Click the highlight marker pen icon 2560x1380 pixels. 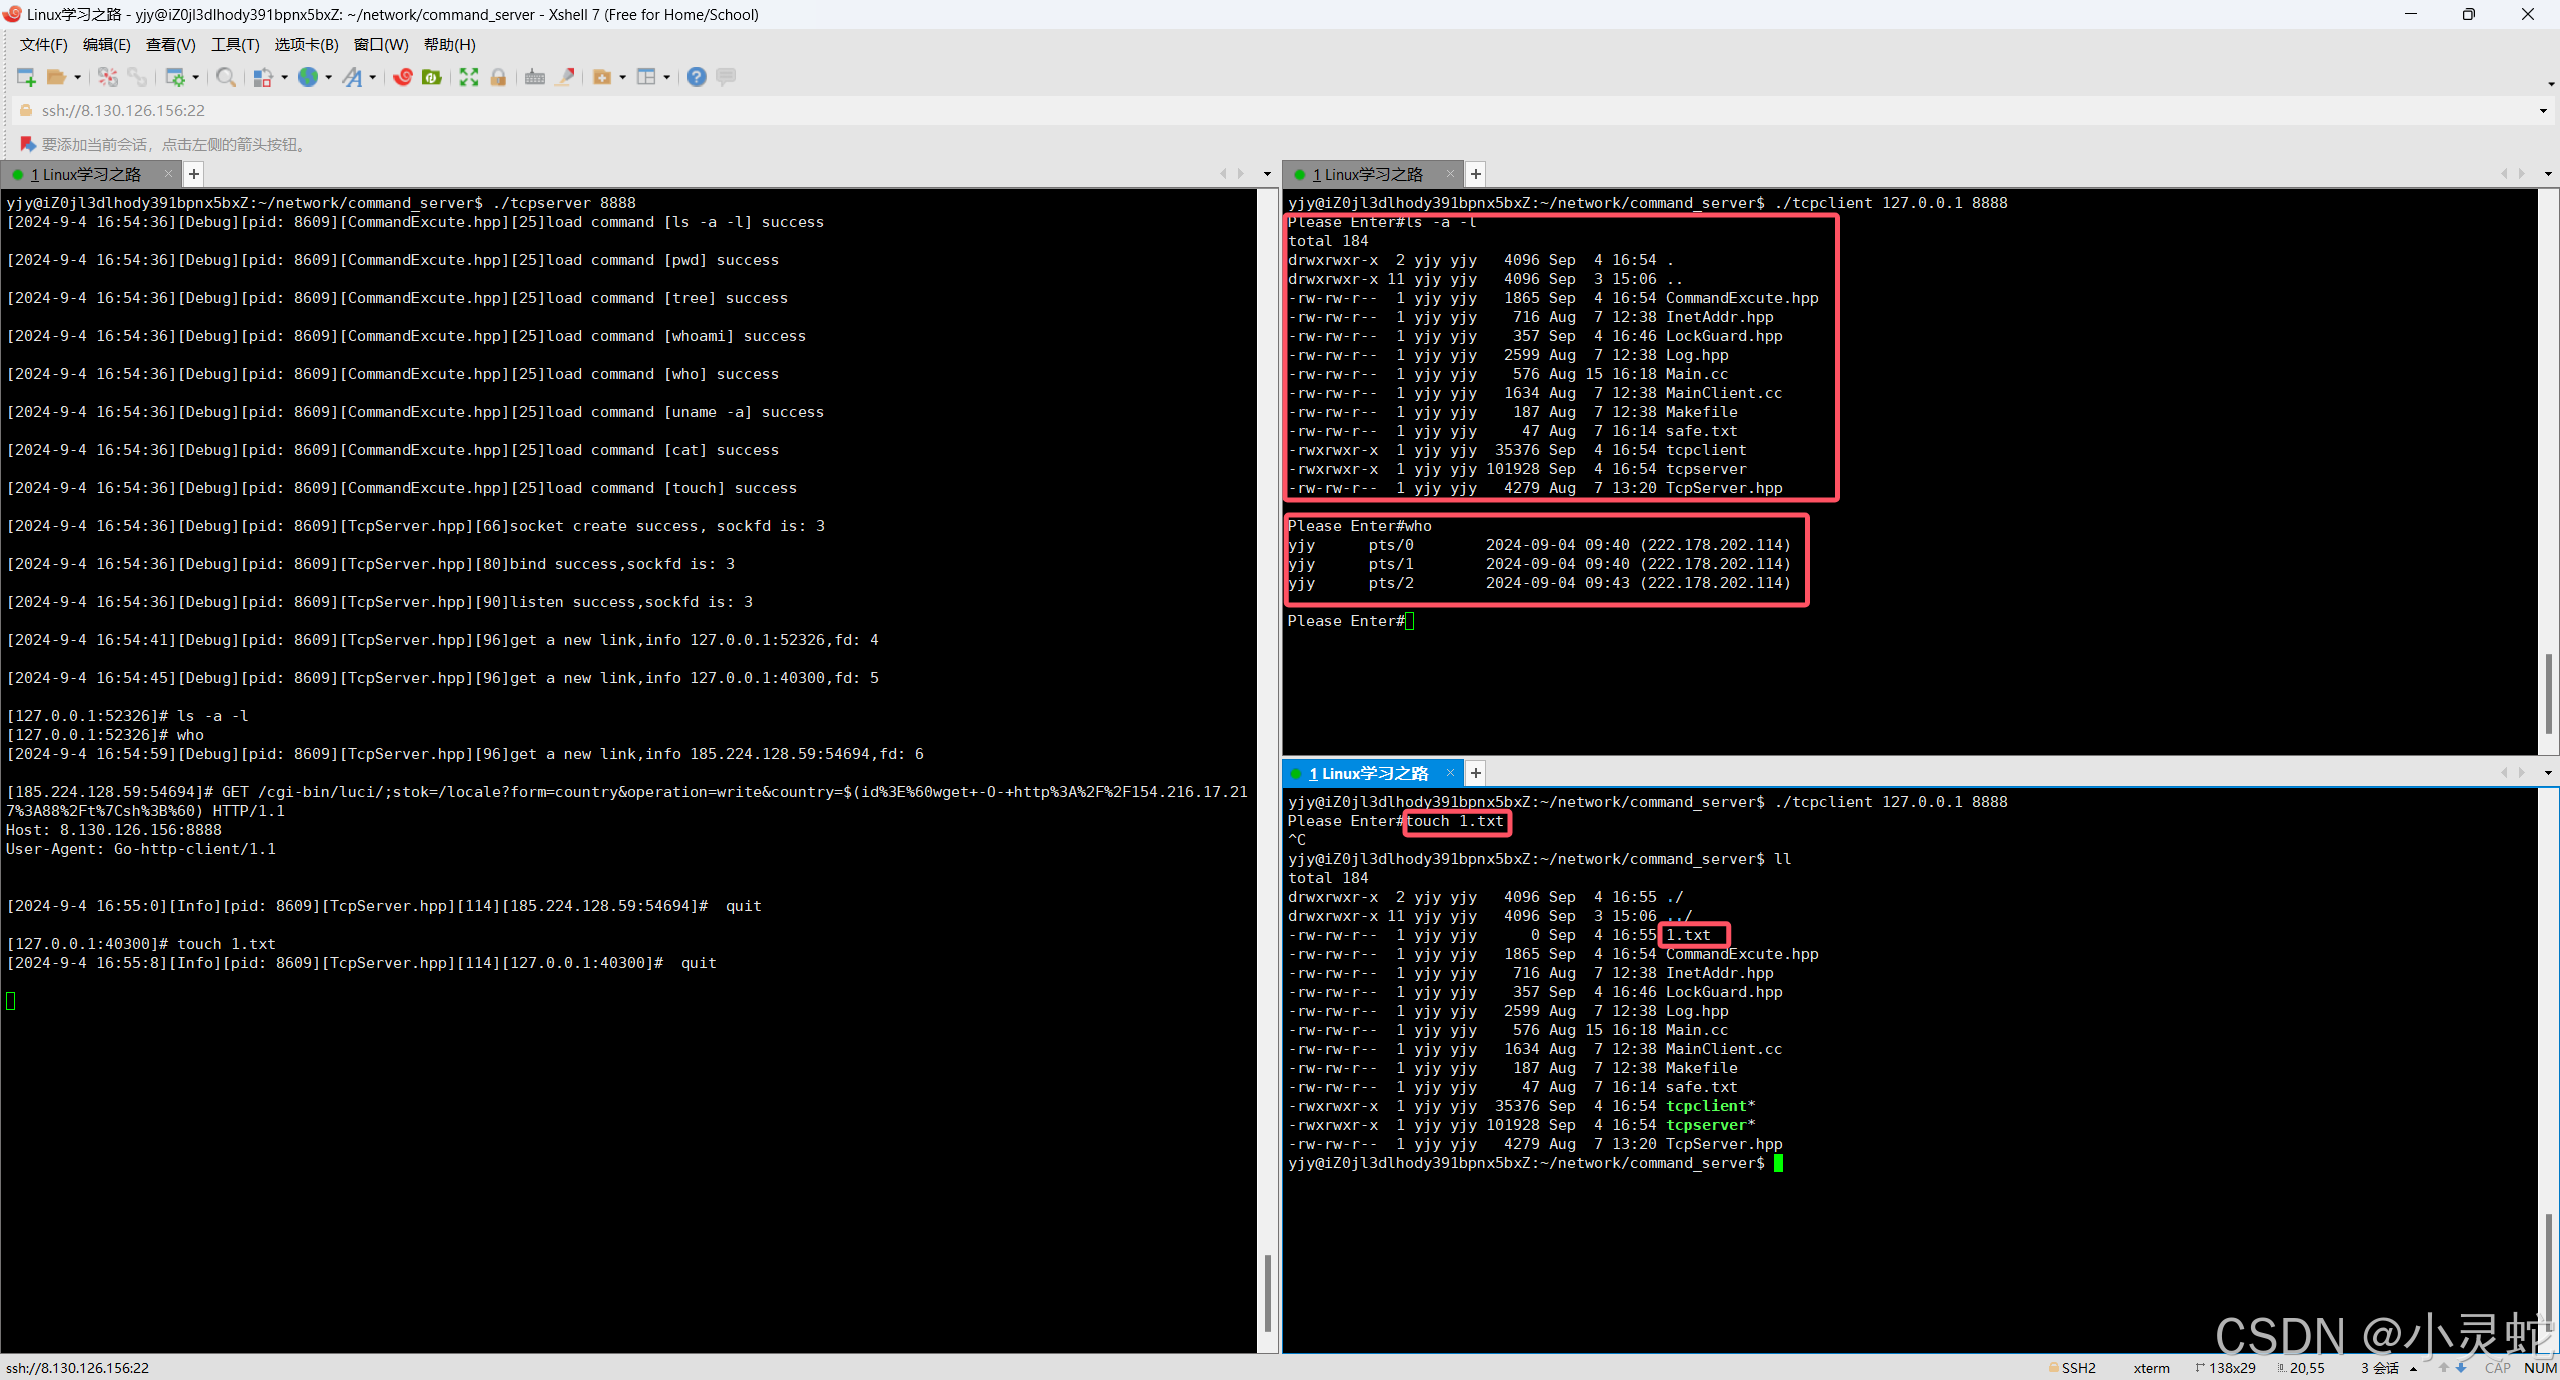pyautogui.click(x=565, y=77)
